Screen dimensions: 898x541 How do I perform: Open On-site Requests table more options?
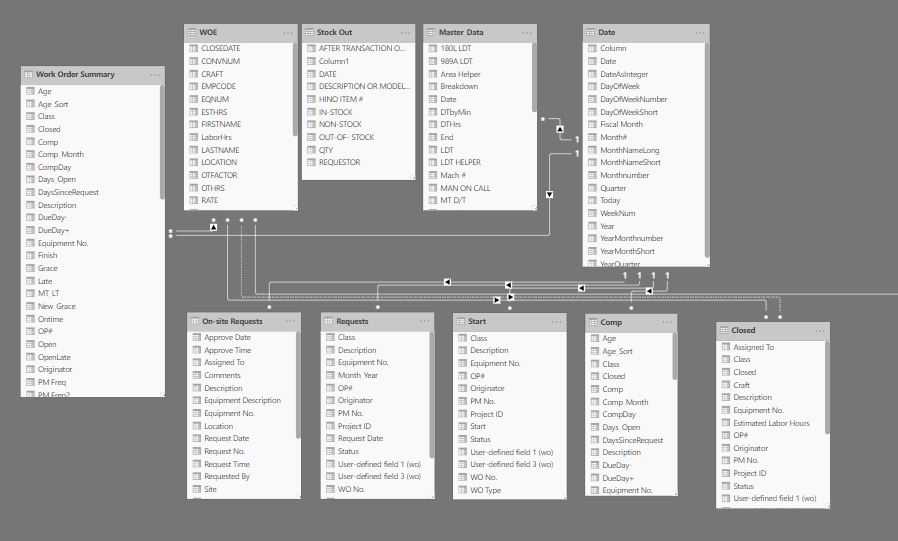pos(290,321)
